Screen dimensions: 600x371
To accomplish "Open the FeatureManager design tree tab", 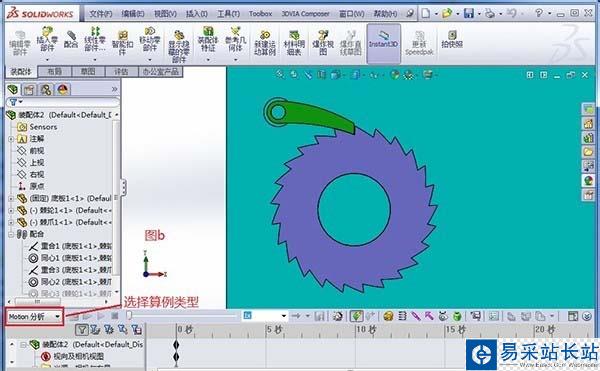I will pos(13,89).
